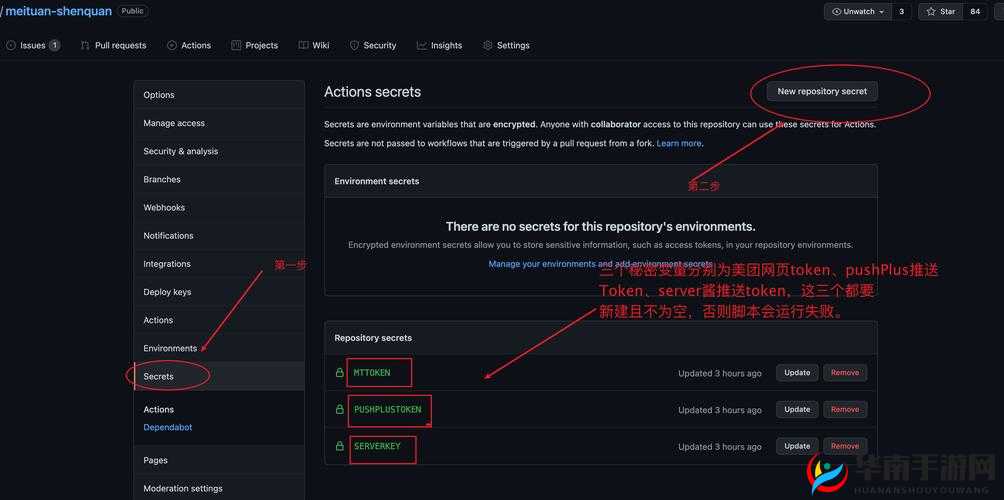
Task: Remove the MTTOKEN secret
Action: tap(845, 373)
